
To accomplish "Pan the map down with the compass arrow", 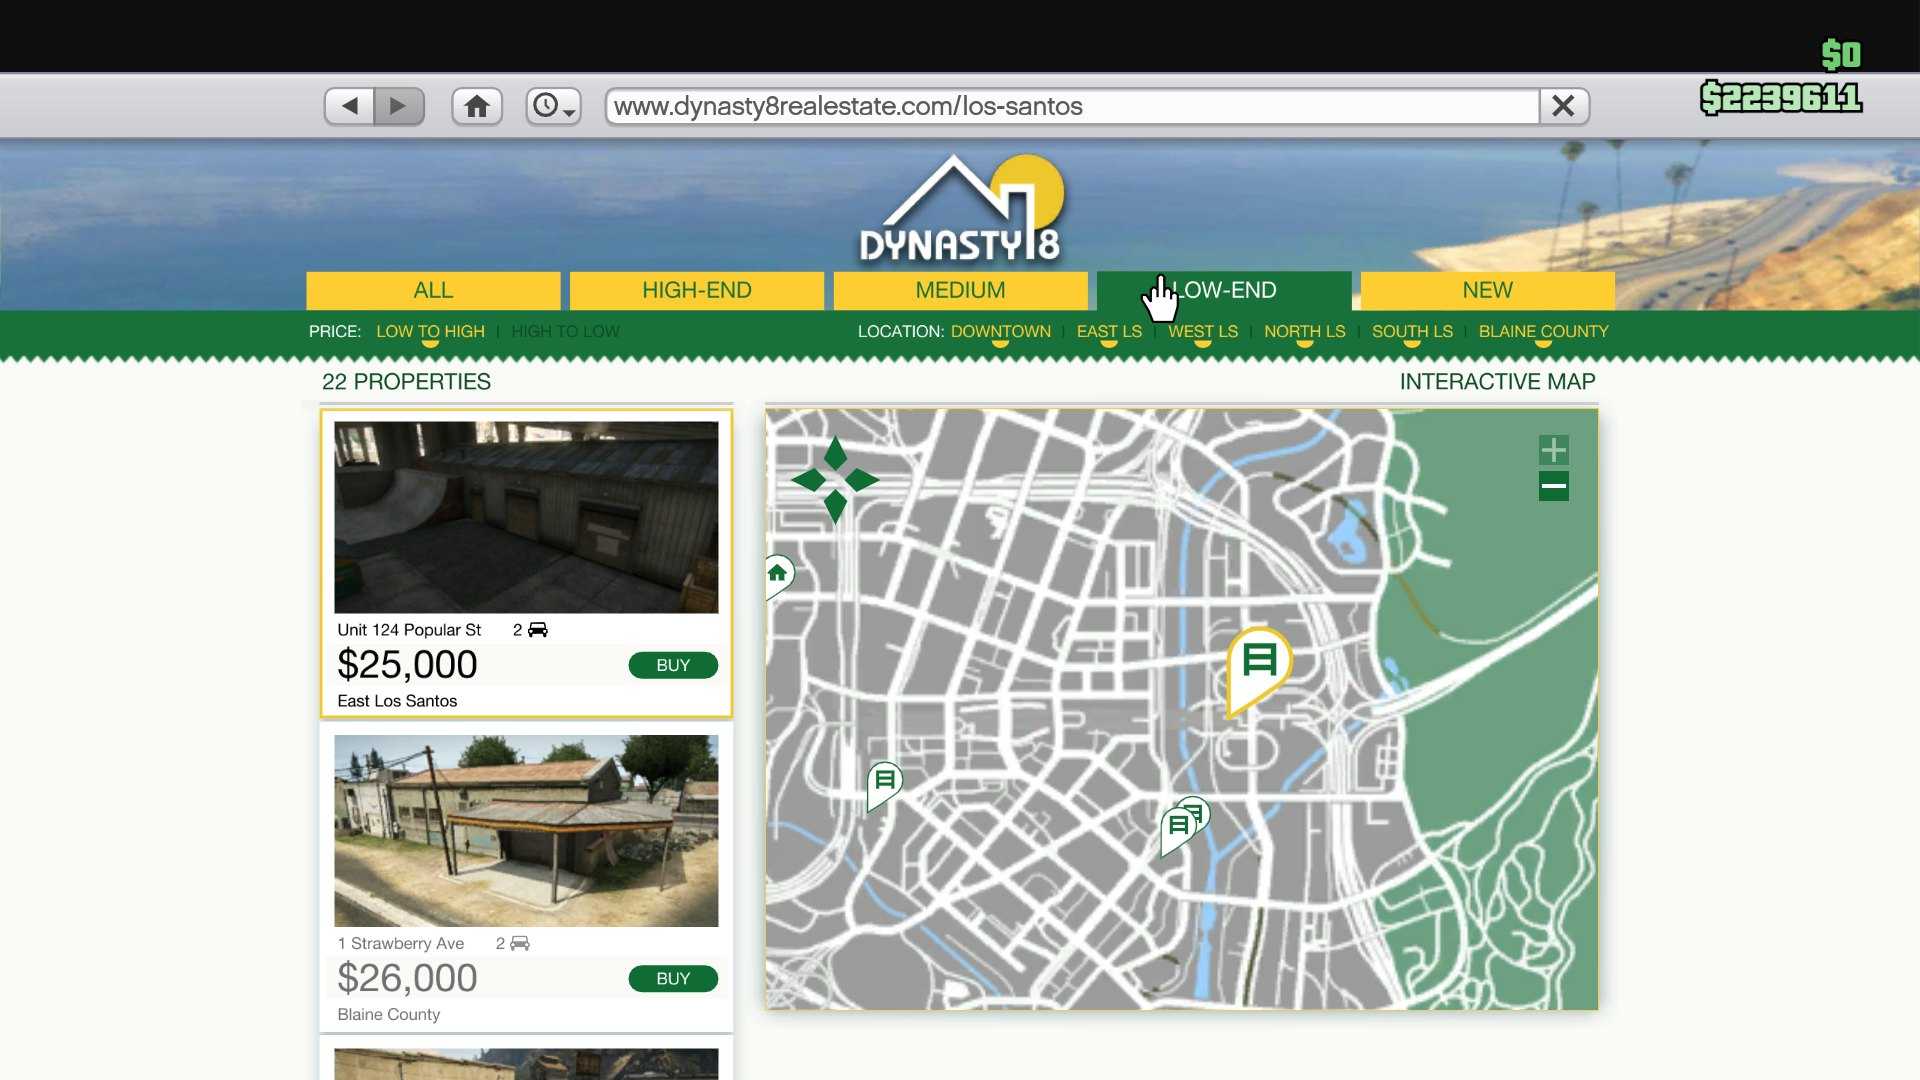I will [836, 507].
